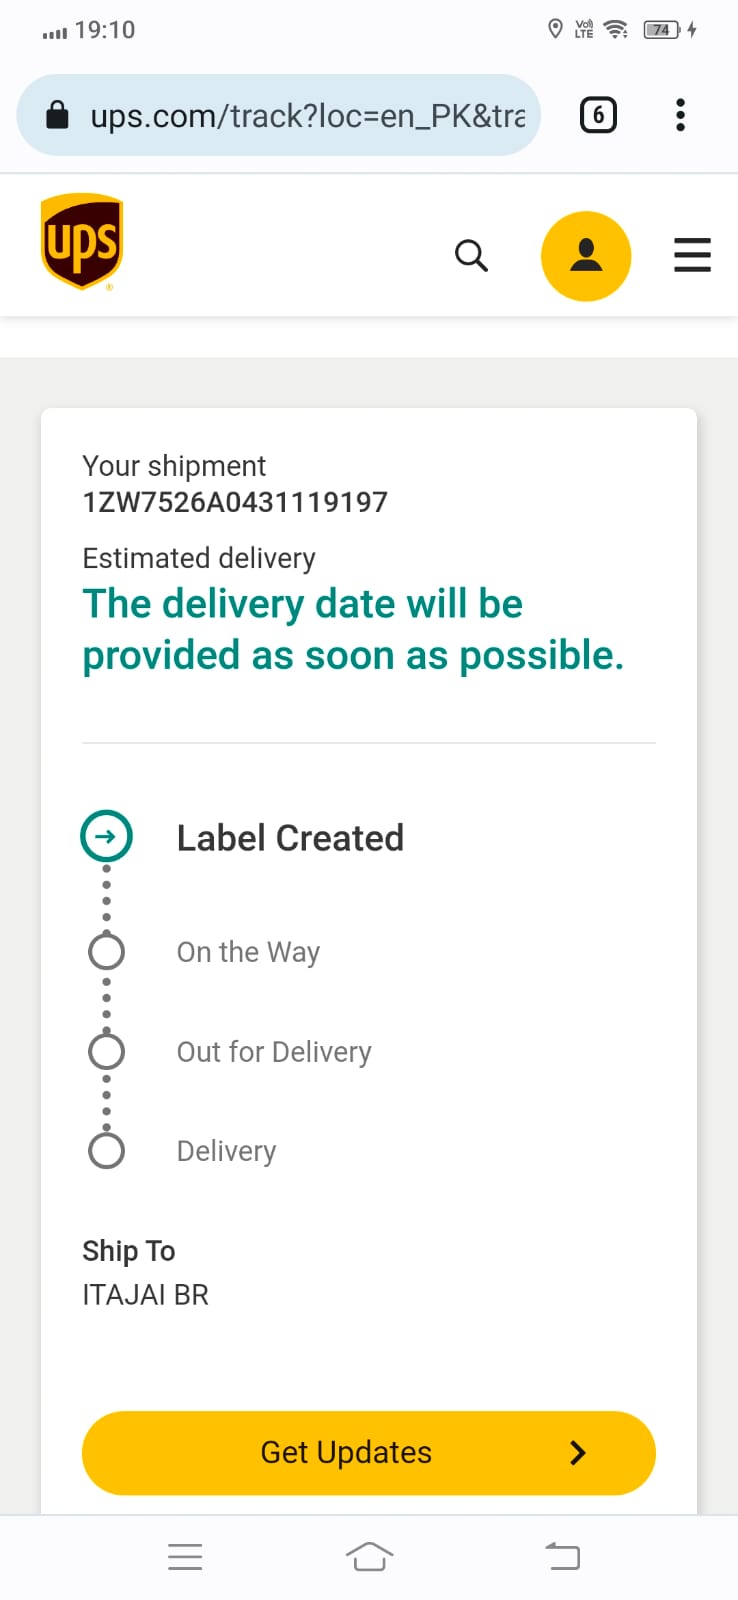This screenshot has width=738, height=1600.
Task: Tap the padlock icon in address bar
Action: pyautogui.click(x=58, y=116)
